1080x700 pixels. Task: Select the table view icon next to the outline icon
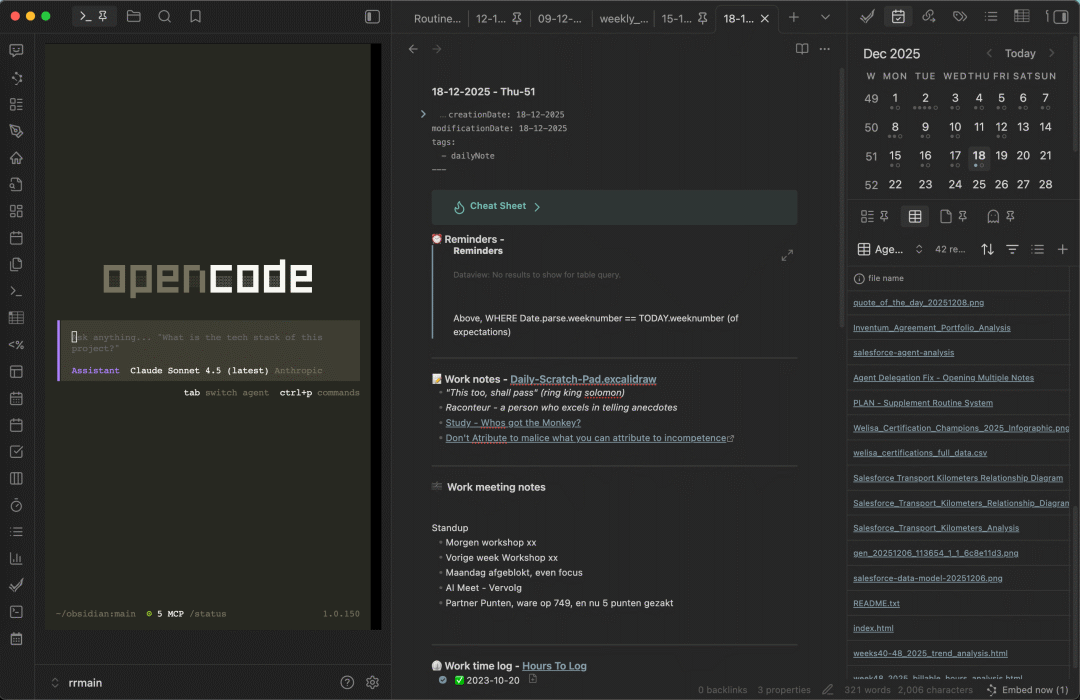point(1022,17)
